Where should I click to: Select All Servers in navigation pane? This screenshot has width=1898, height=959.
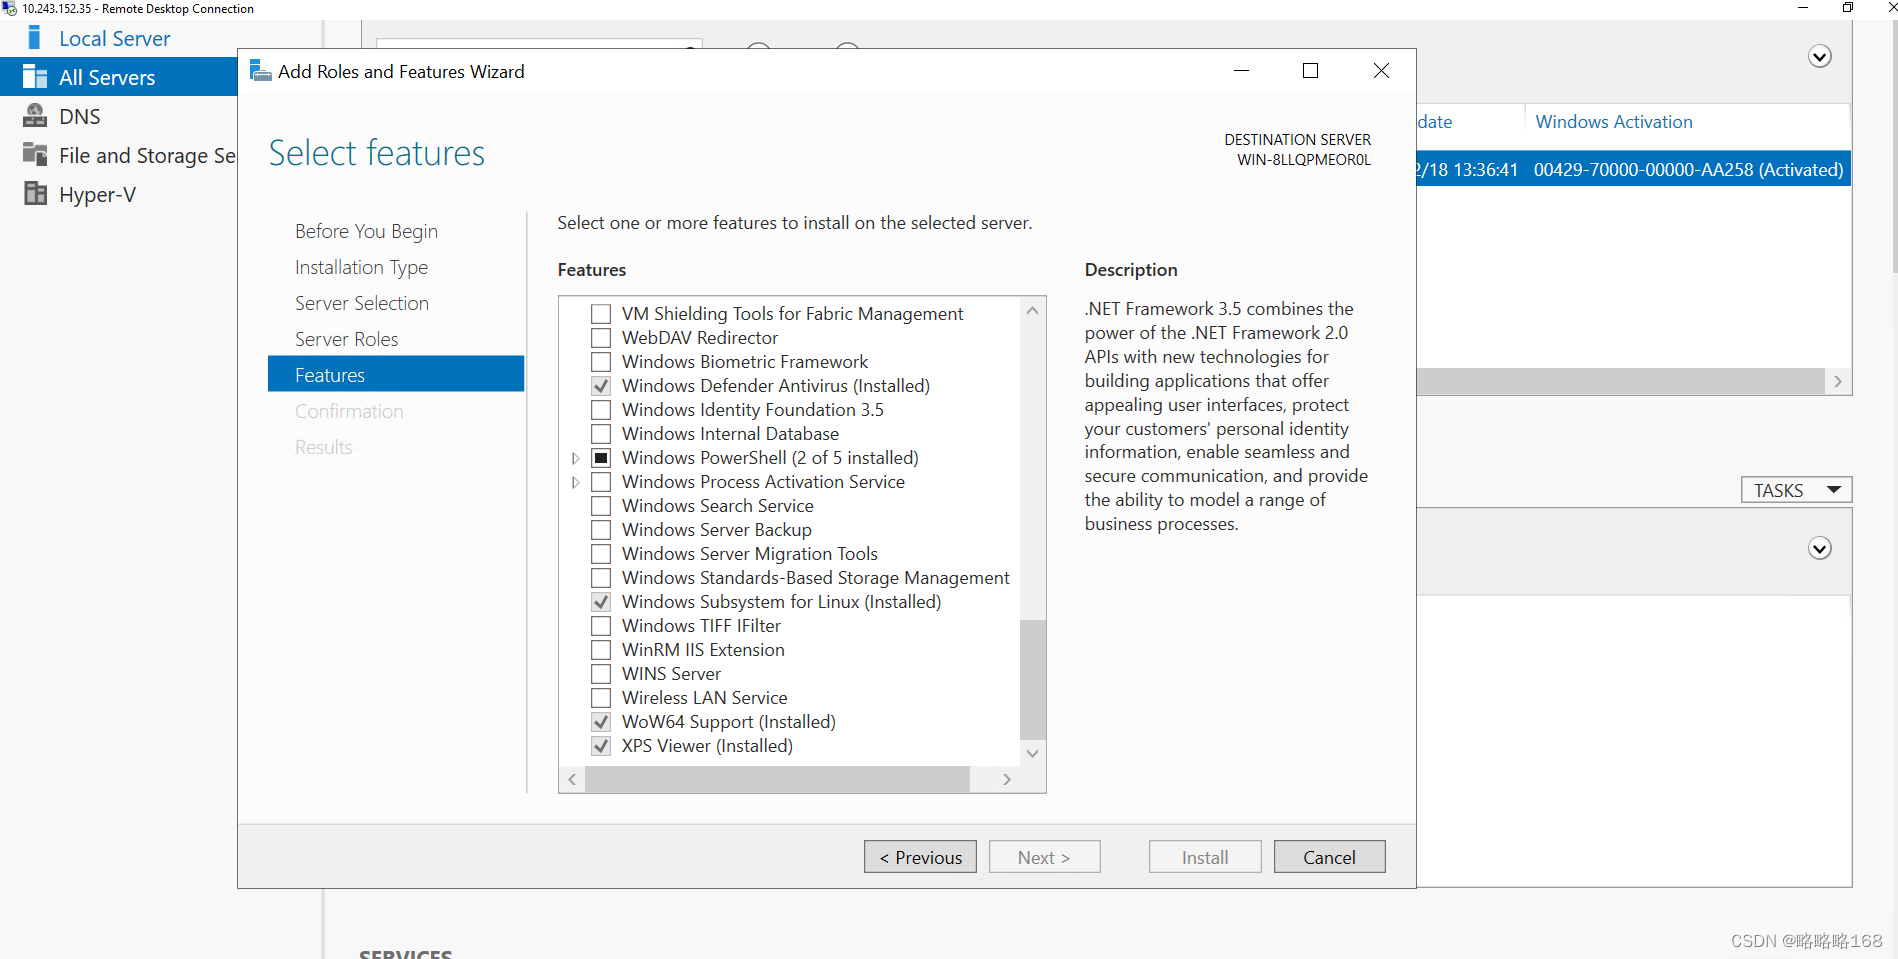(107, 77)
